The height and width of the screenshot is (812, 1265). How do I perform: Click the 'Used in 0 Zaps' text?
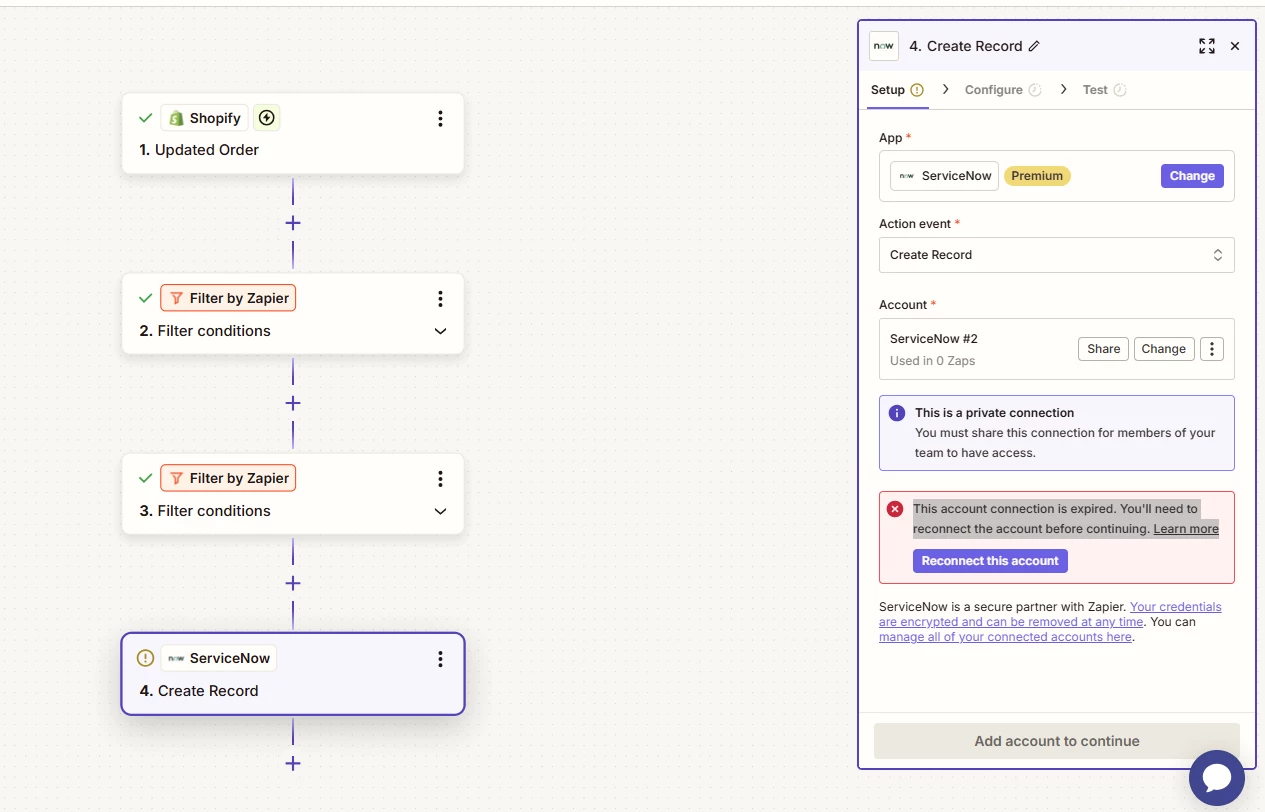click(932, 361)
